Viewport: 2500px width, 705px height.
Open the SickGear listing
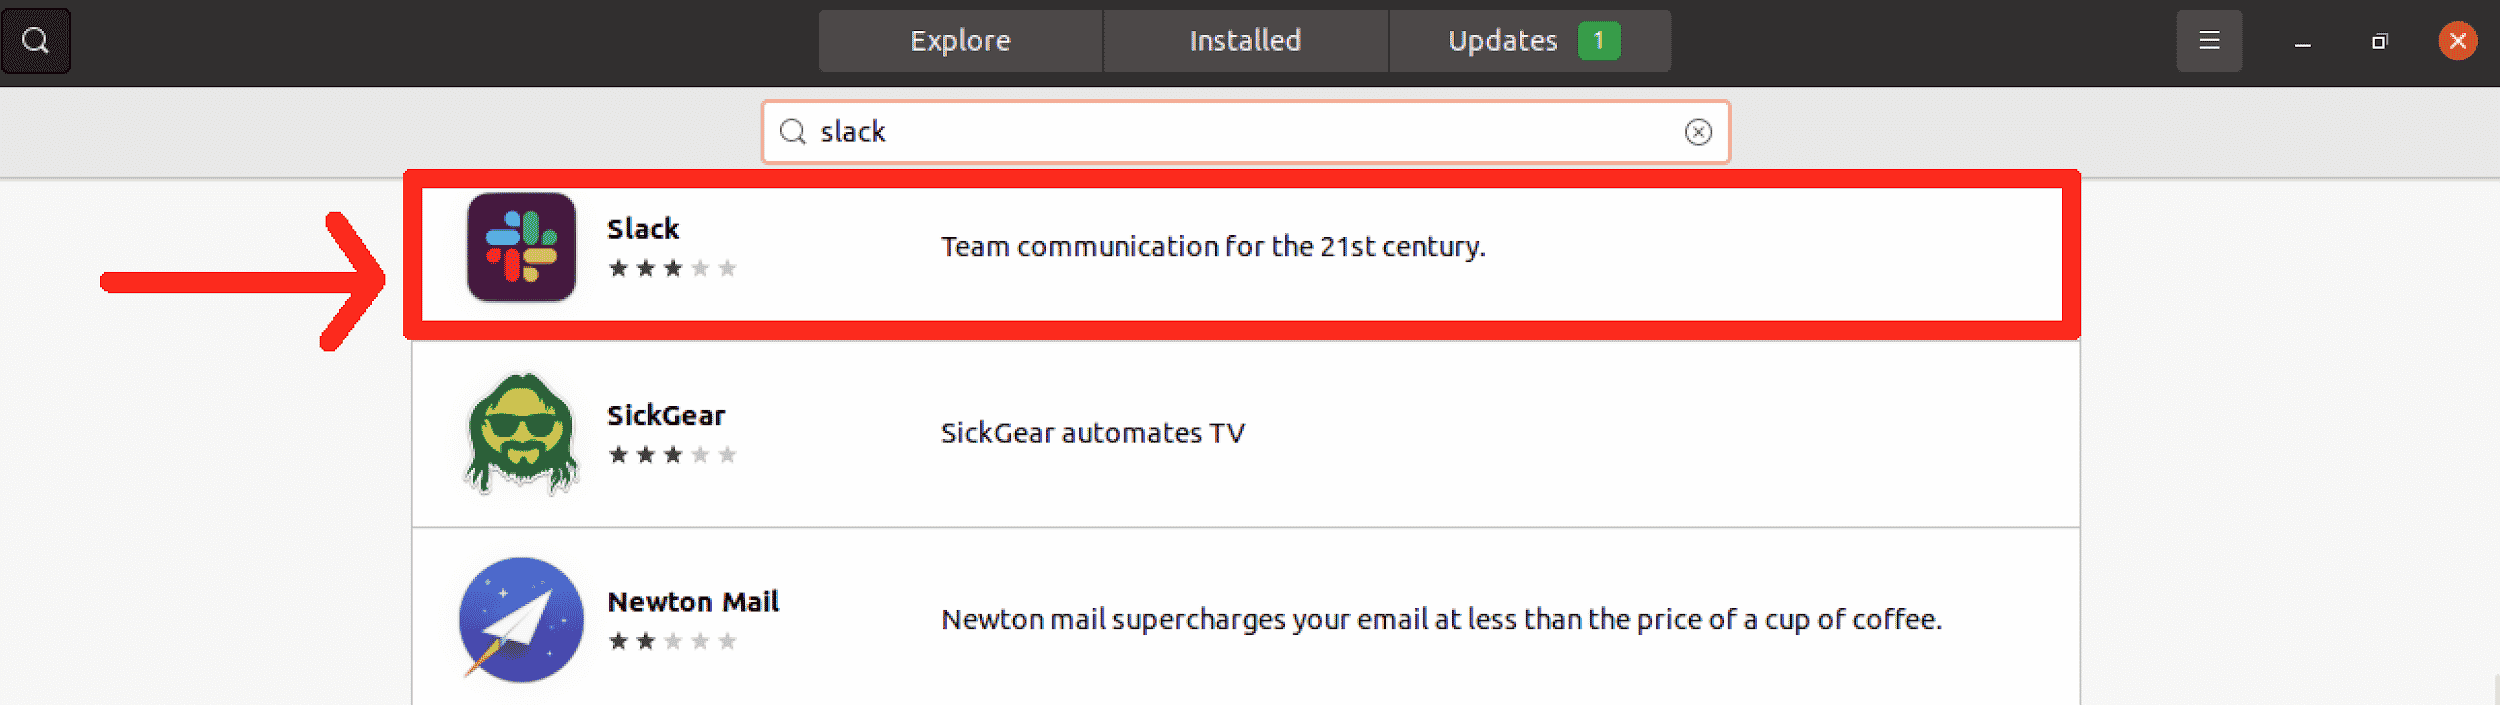[1100, 434]
